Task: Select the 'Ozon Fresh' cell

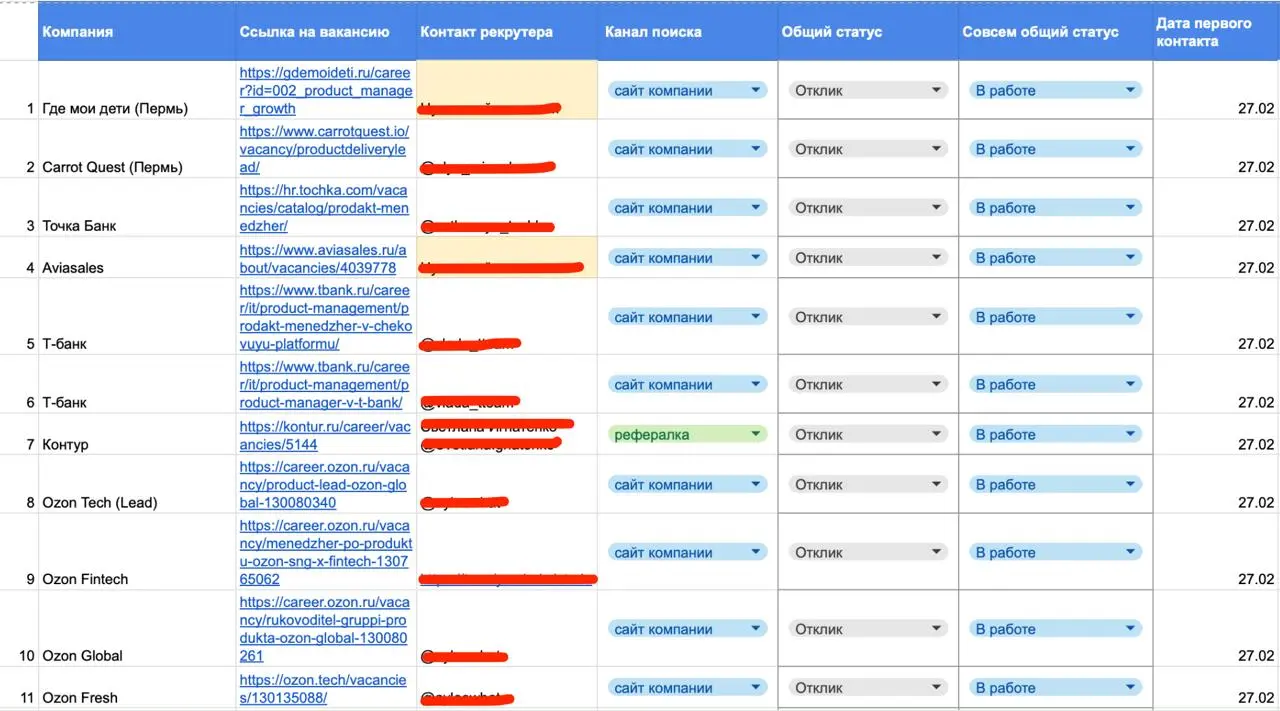Action: (137, 689)
